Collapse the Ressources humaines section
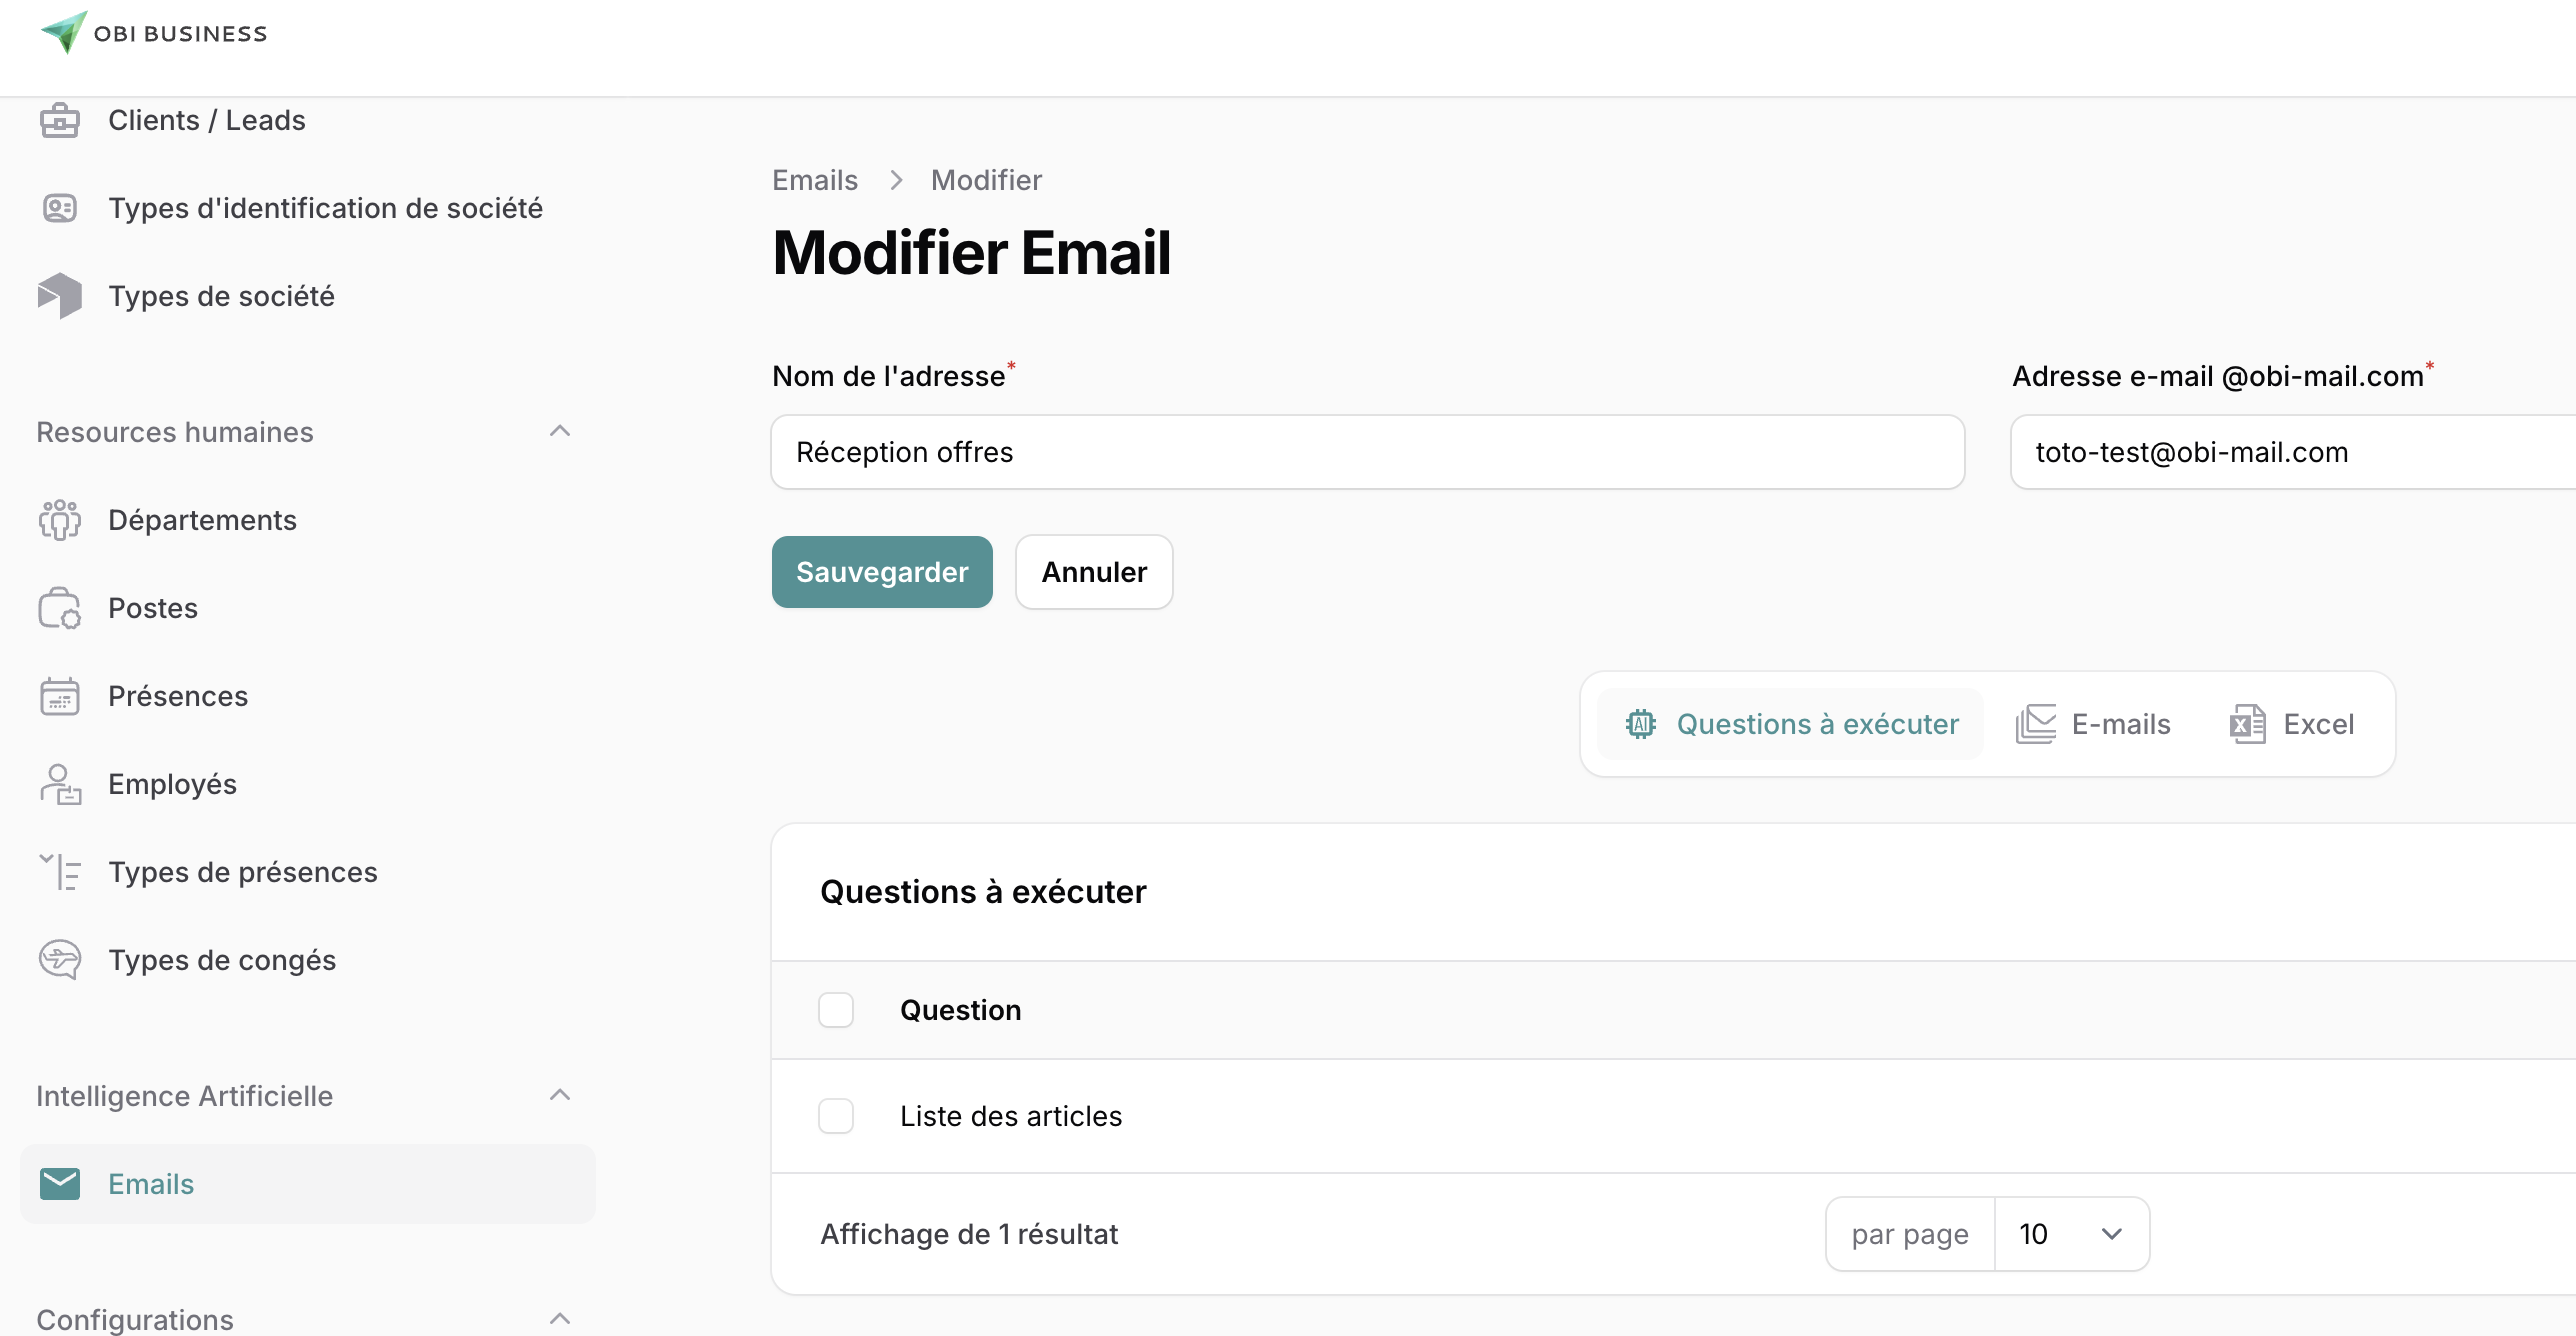 [562, 431]
